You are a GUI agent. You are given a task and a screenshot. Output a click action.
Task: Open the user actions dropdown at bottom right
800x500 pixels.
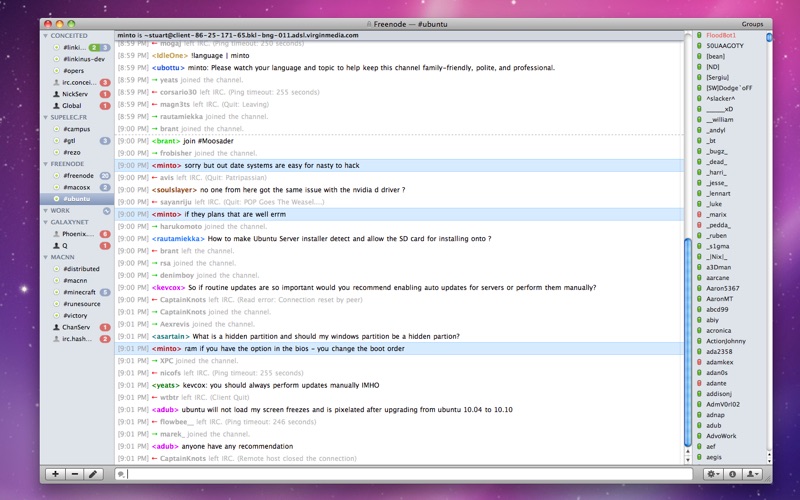(752, 474)
